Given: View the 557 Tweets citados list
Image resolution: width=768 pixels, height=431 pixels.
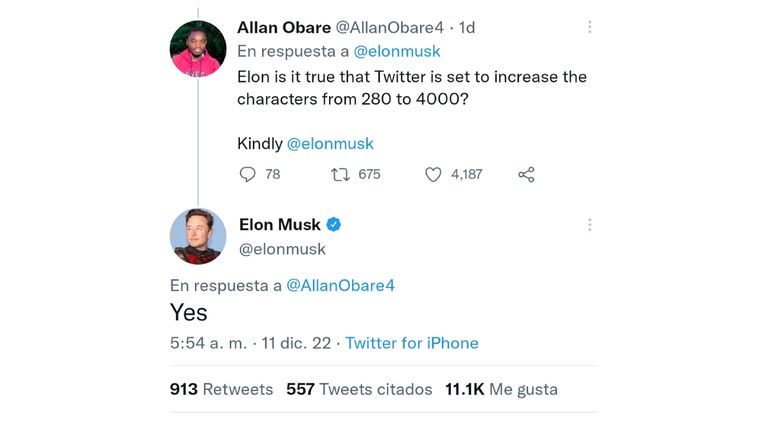Looking at the screenshot, I should (x=360, y=389).
